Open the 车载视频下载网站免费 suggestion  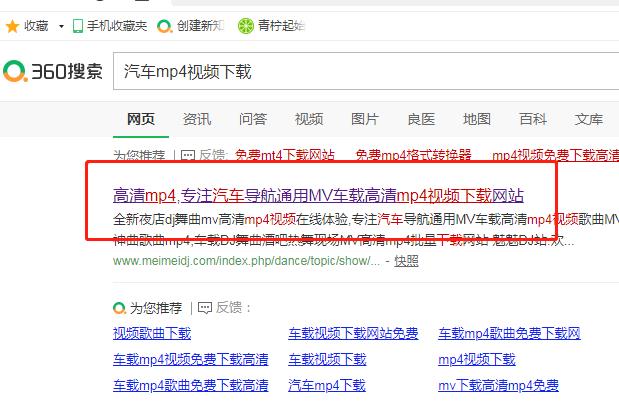click(x=353, y=333)
